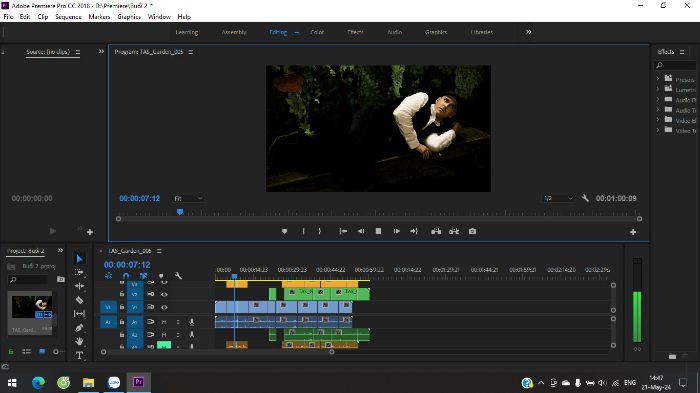Image resolution: width=700 pixels, height=393 pixels.
Task: Click Program monitor blue playhead marker
Action: pyautogui.click(x=180, y=212)
